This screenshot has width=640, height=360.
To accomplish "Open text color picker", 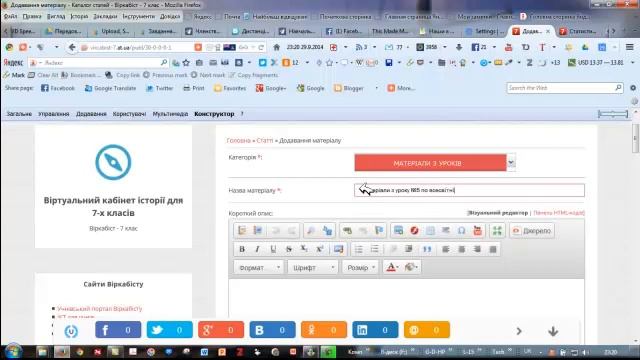I will (x=392, y=267).
